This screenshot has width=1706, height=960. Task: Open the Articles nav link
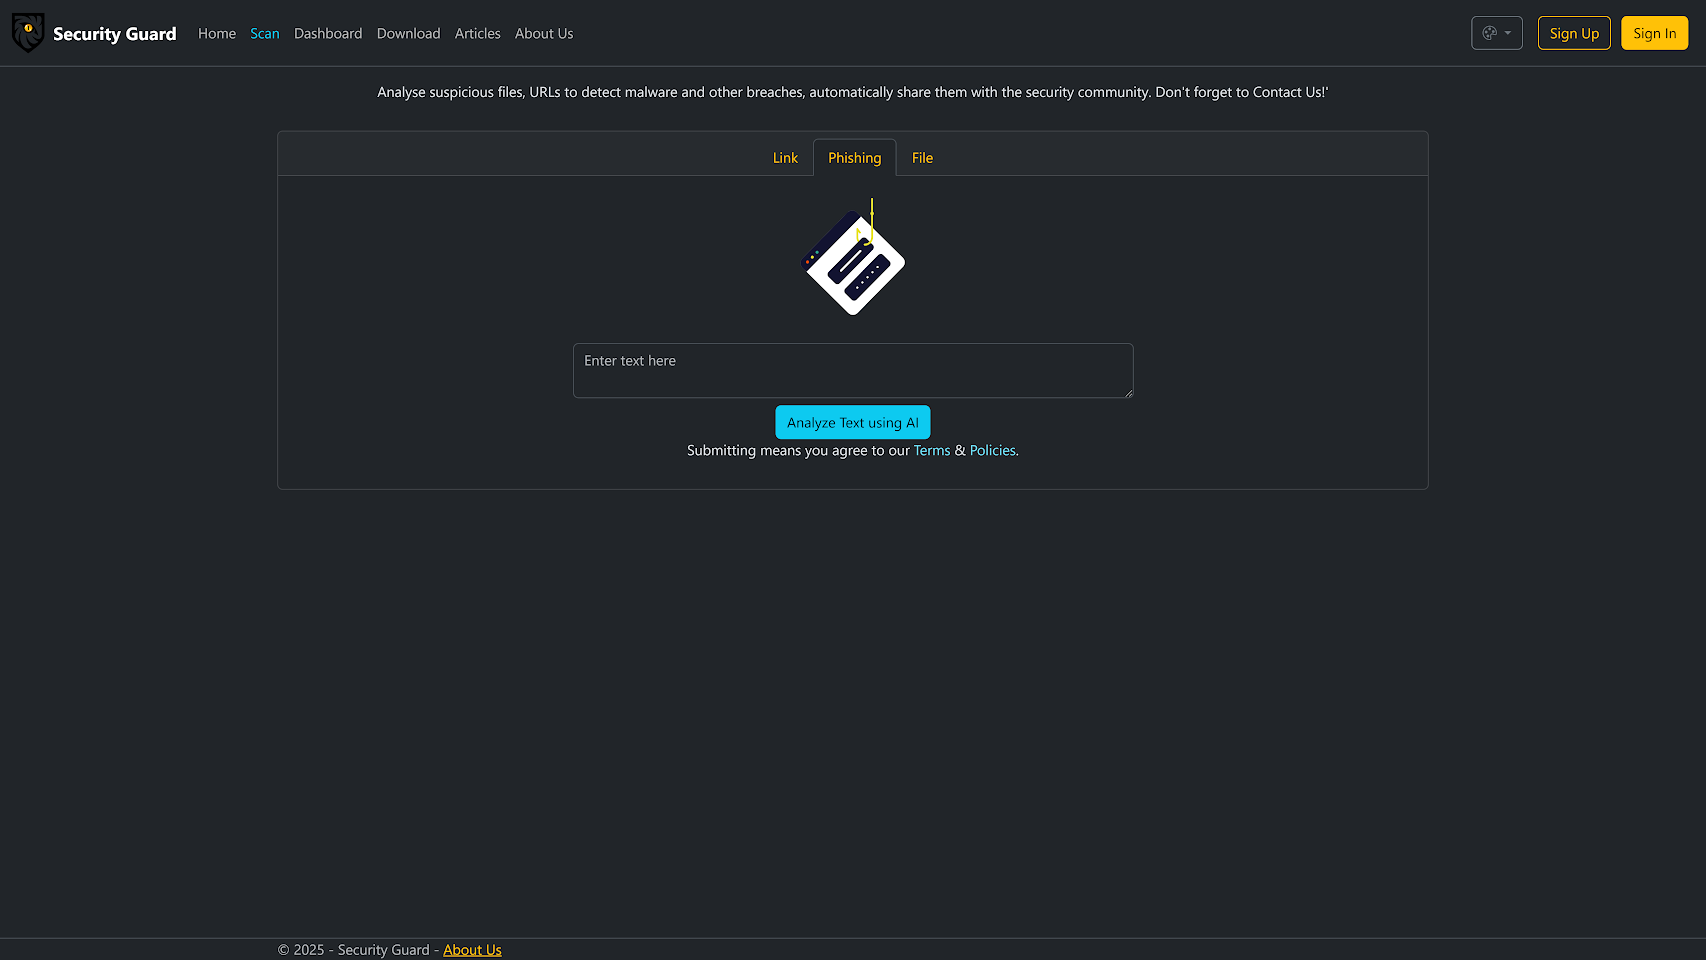click(477, 34)
